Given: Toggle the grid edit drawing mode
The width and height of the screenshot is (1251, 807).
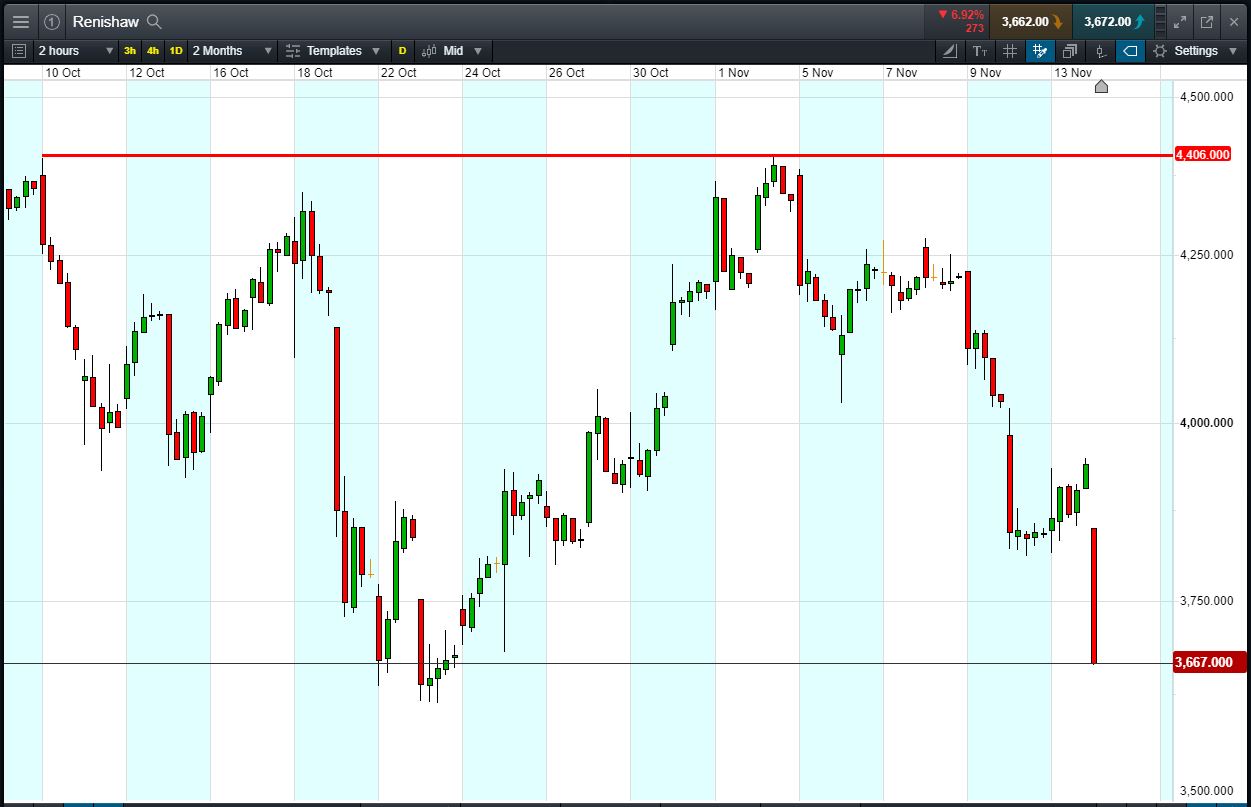Looking at the screenshot, I should point(1040,51).
